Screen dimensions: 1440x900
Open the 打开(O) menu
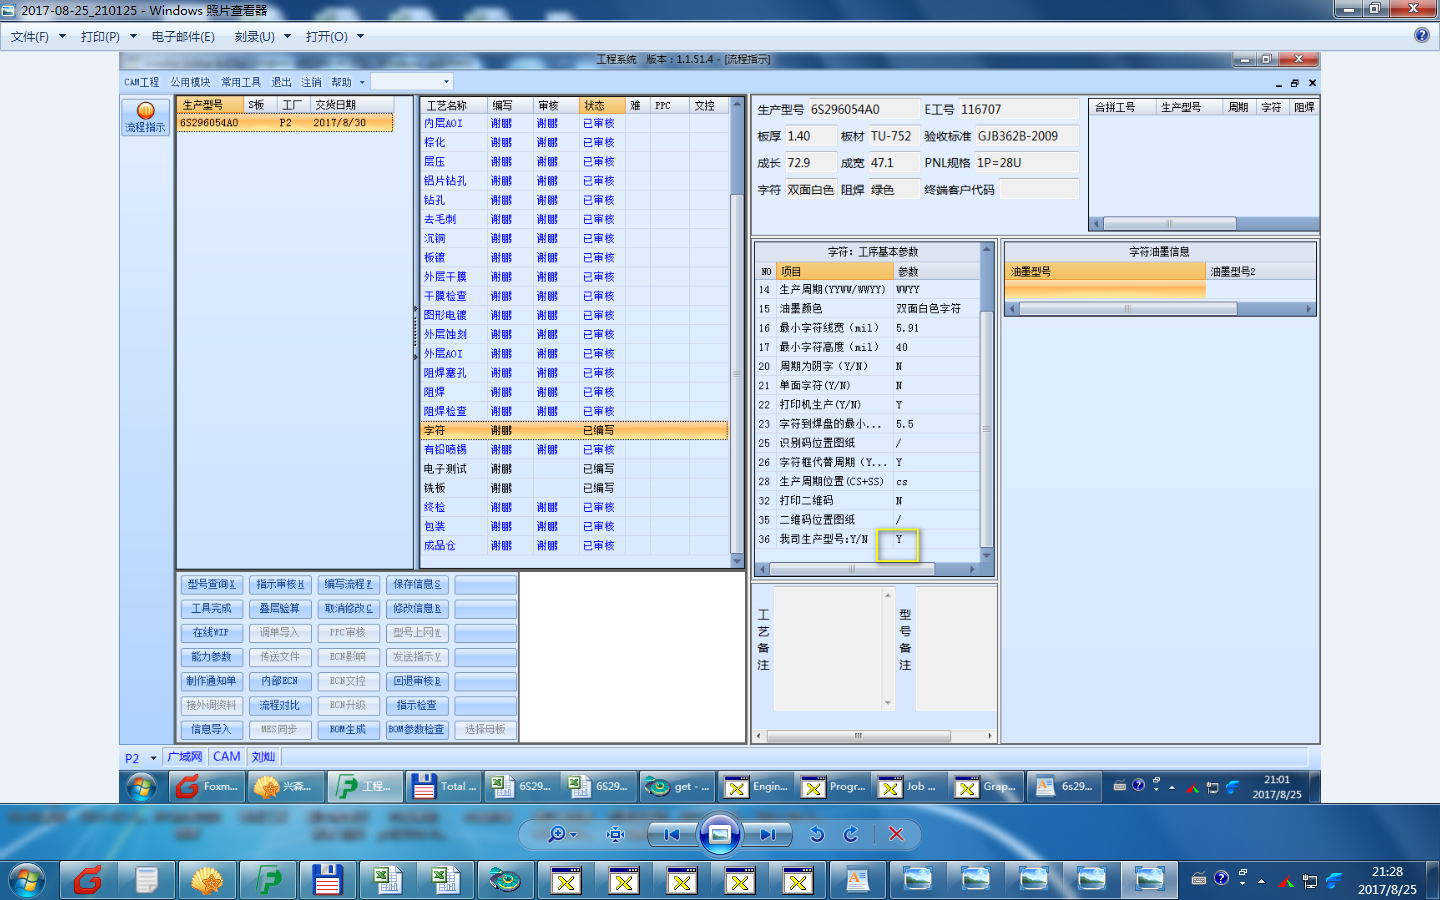(327, 36)
